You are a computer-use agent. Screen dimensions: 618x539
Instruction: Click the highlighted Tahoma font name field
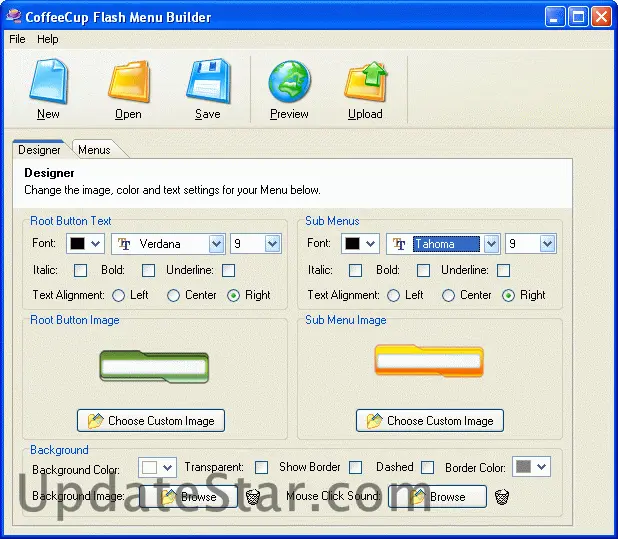pos(446,244)
